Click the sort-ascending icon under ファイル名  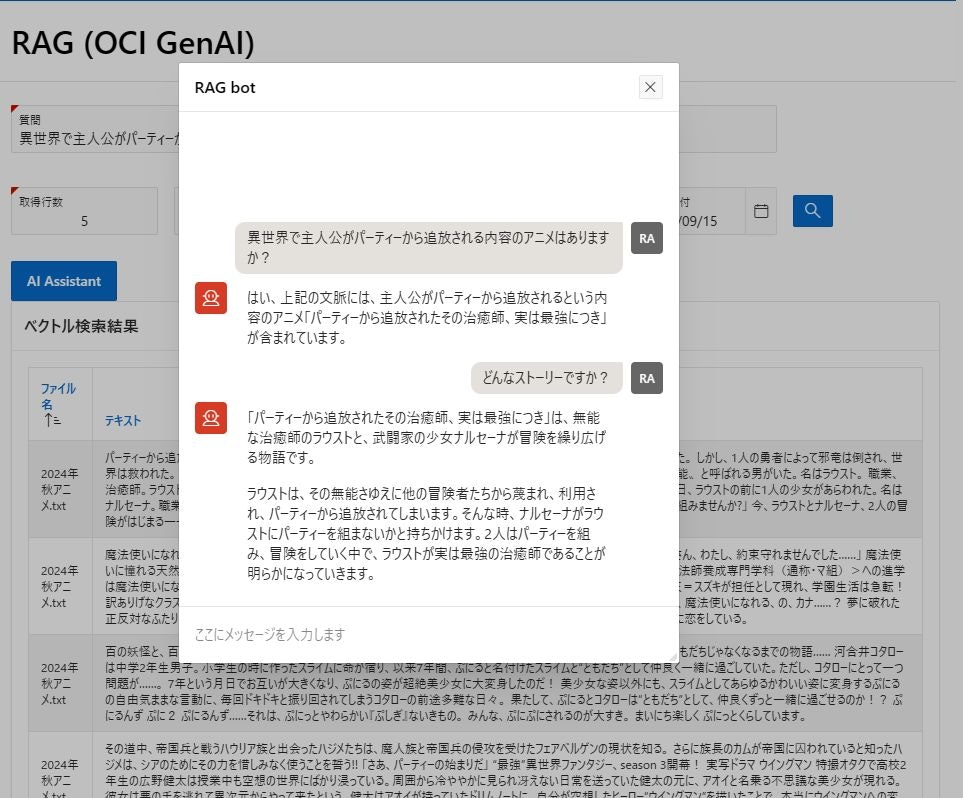click(x=52, y=420)
